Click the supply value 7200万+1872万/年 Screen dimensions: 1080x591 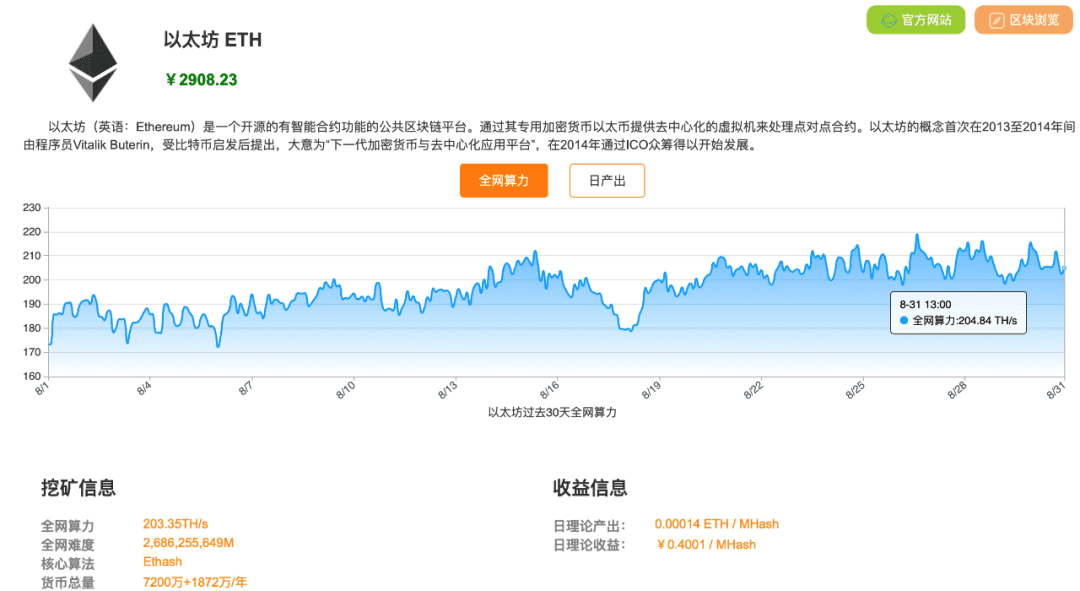pos(195,582)
